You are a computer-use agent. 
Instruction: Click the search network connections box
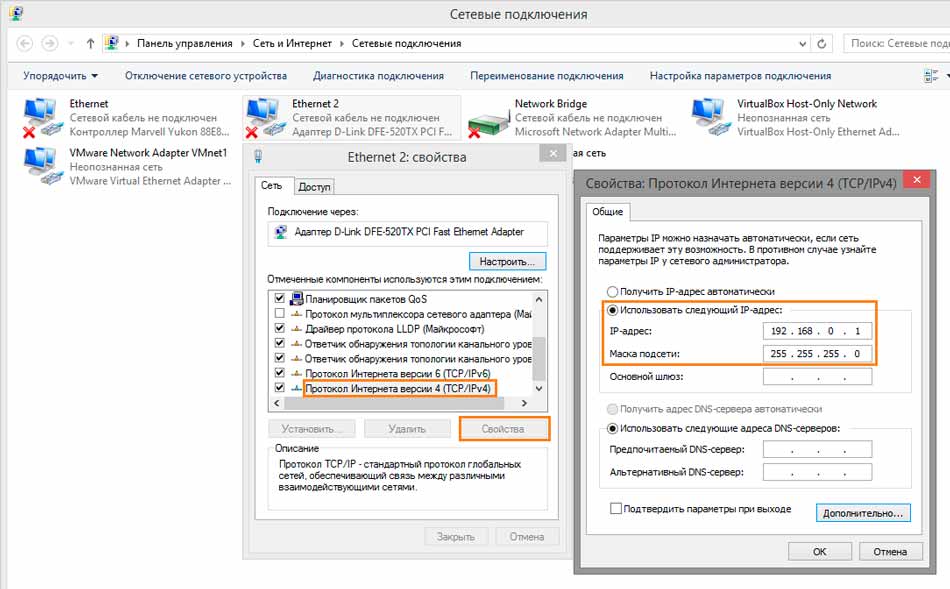(897, 44)
